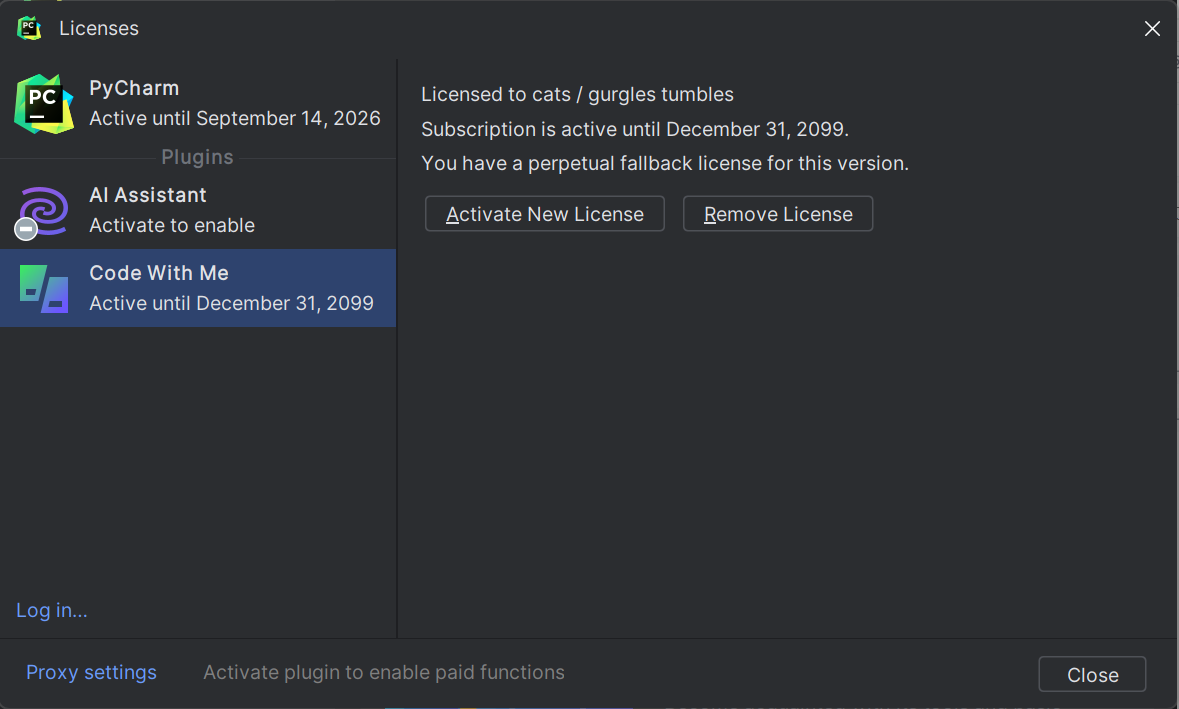
Task: Click the Close button at the bottom right
Action: point(1092,675)
